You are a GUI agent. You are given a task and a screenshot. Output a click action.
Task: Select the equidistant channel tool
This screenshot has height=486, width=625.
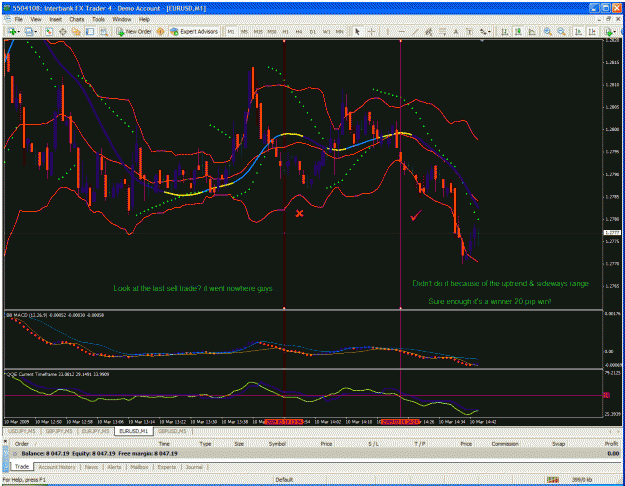pos(428,31)
